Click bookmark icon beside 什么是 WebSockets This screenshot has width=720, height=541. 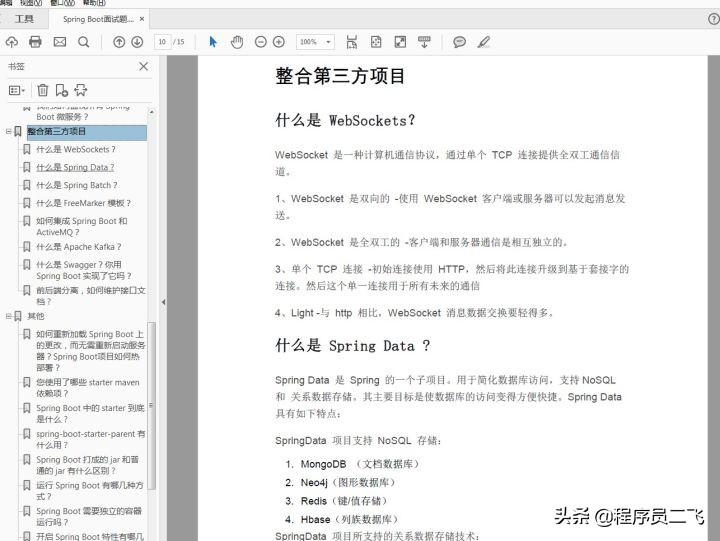(27, 149)
